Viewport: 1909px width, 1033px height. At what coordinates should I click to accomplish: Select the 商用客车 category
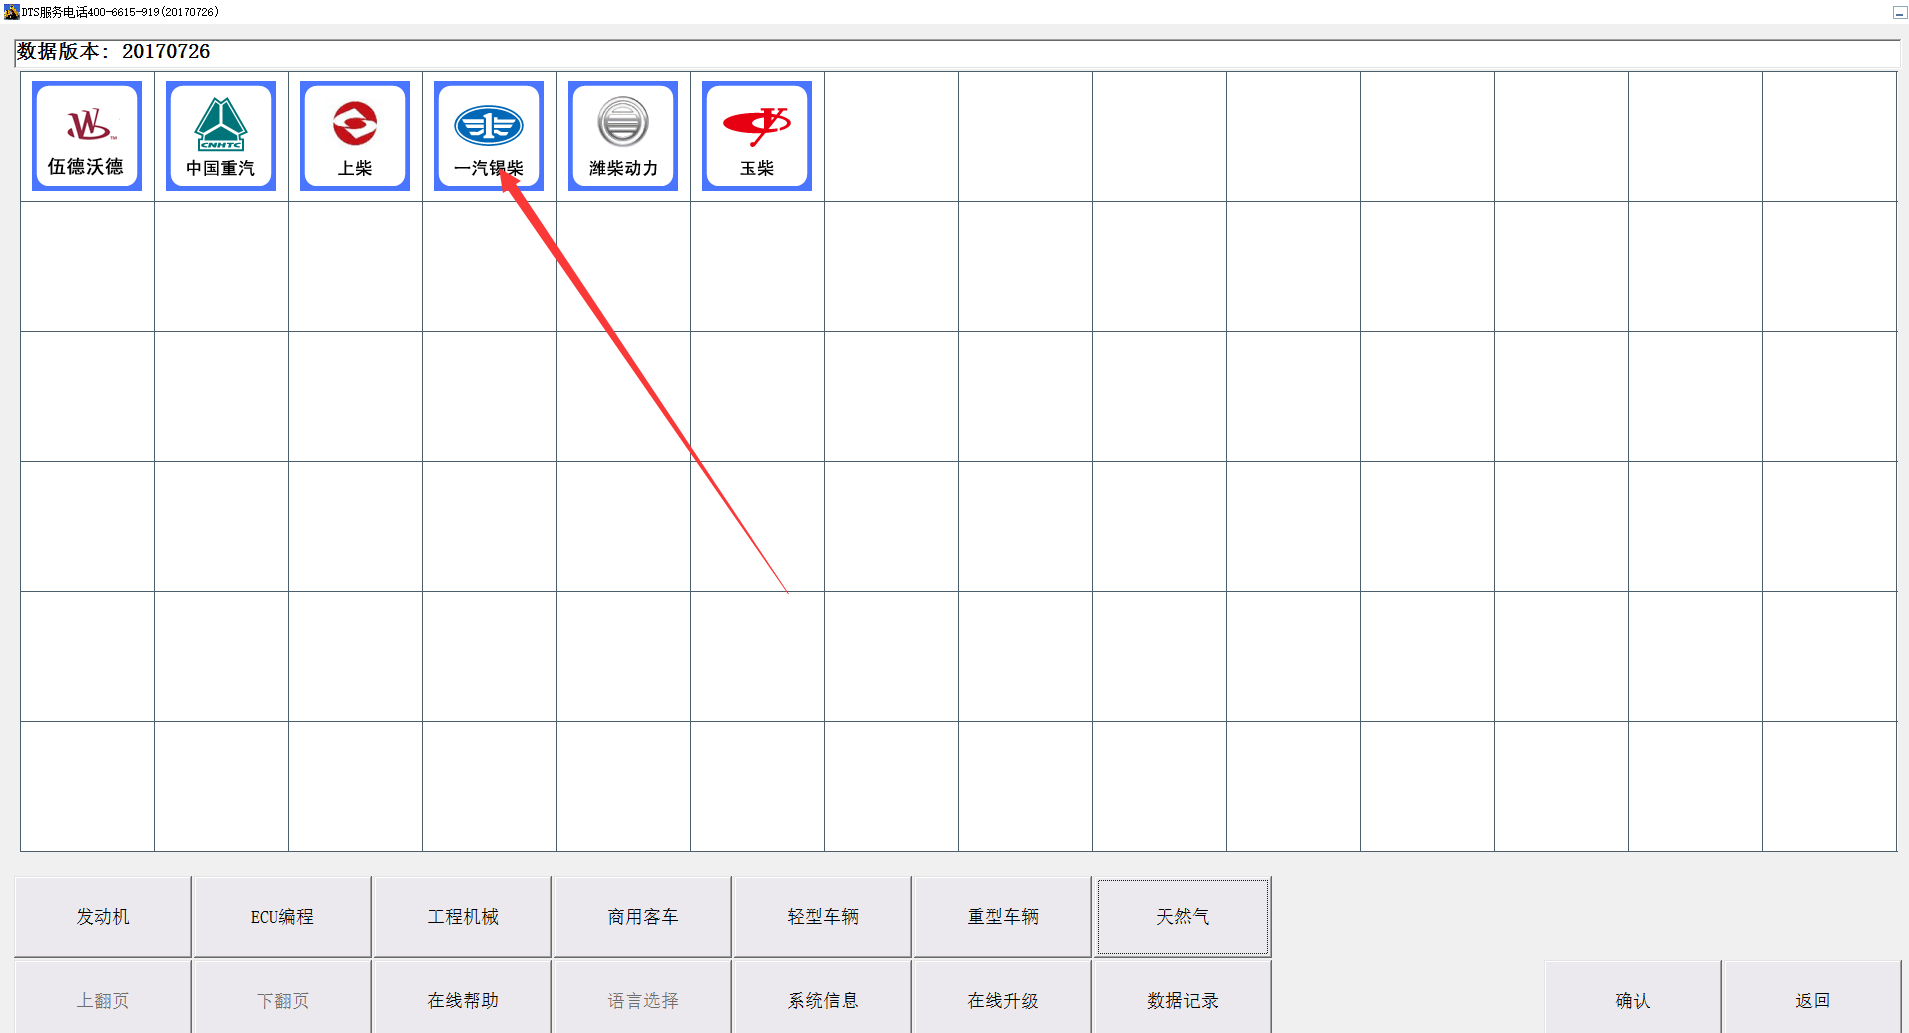click(643, 916)
